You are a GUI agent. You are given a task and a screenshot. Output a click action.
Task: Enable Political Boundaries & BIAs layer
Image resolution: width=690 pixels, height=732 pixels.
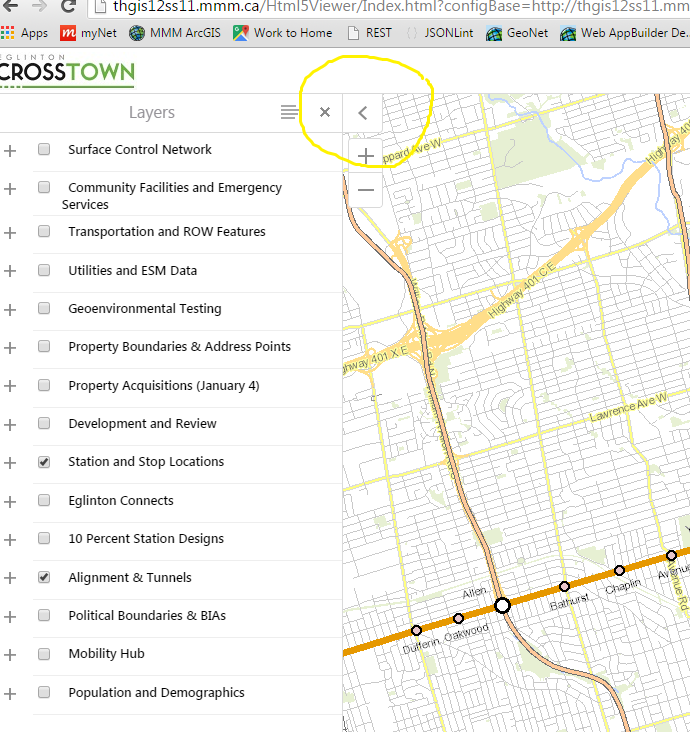(44, 615)
